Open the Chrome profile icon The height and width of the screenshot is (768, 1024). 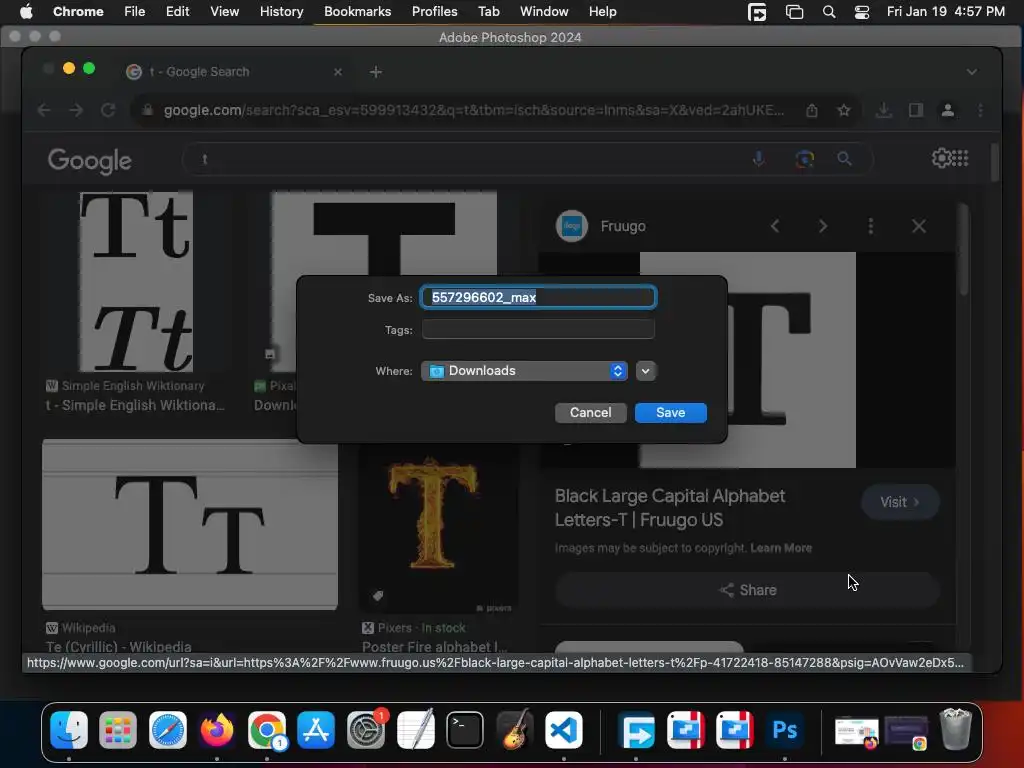point(948,110)
